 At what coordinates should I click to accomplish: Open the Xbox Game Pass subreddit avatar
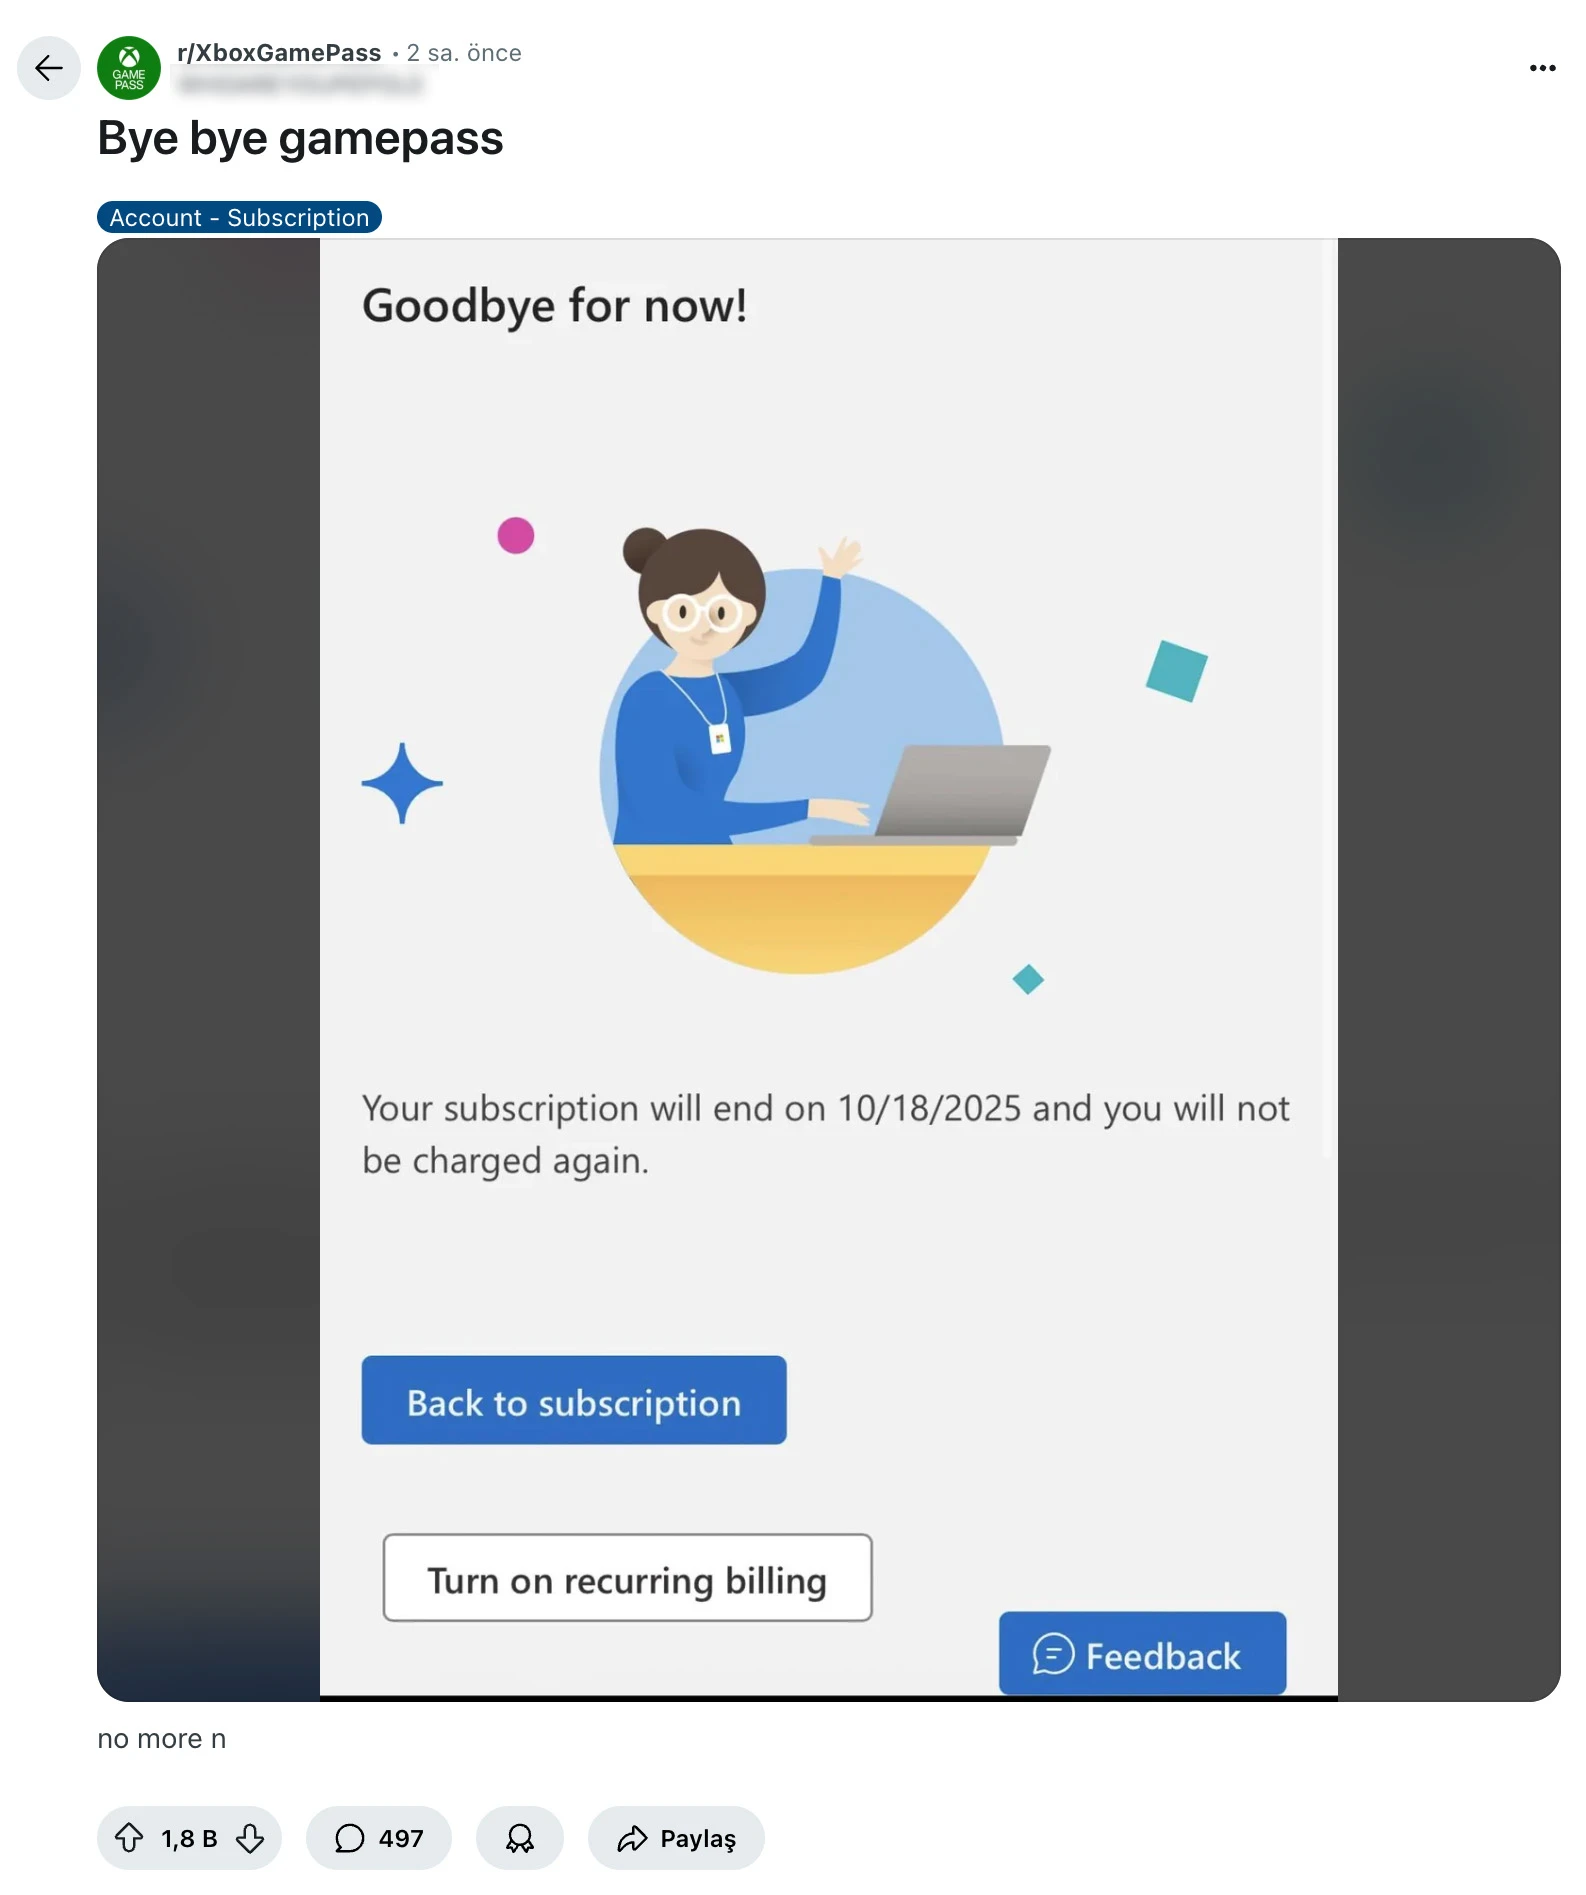tap(129, 68)
